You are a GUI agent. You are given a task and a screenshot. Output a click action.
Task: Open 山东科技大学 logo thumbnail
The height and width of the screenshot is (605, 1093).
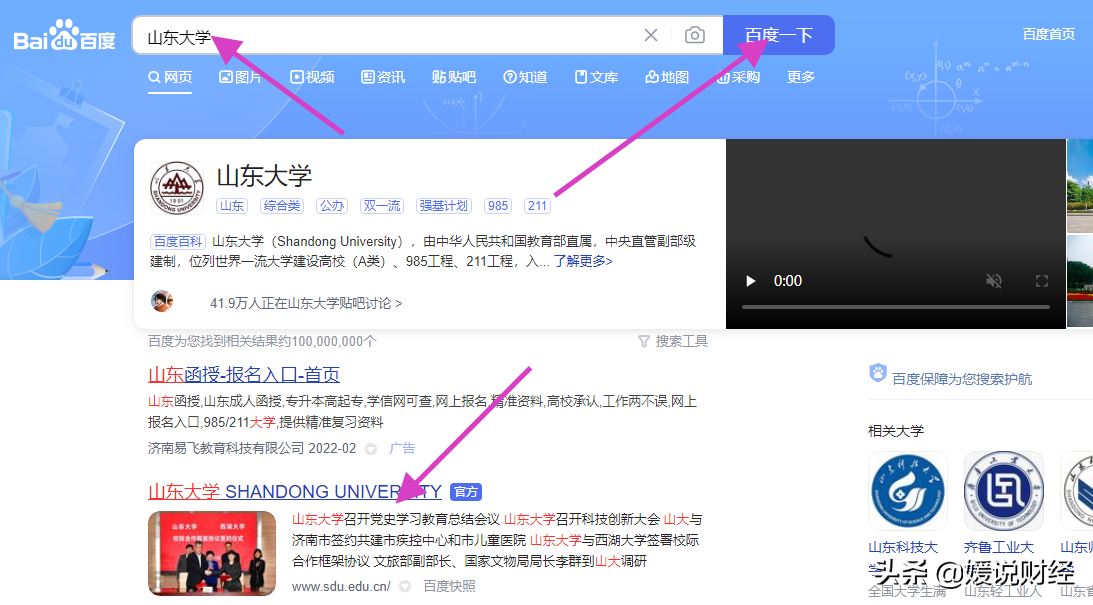pyautogui.click(x=908, y=491)
